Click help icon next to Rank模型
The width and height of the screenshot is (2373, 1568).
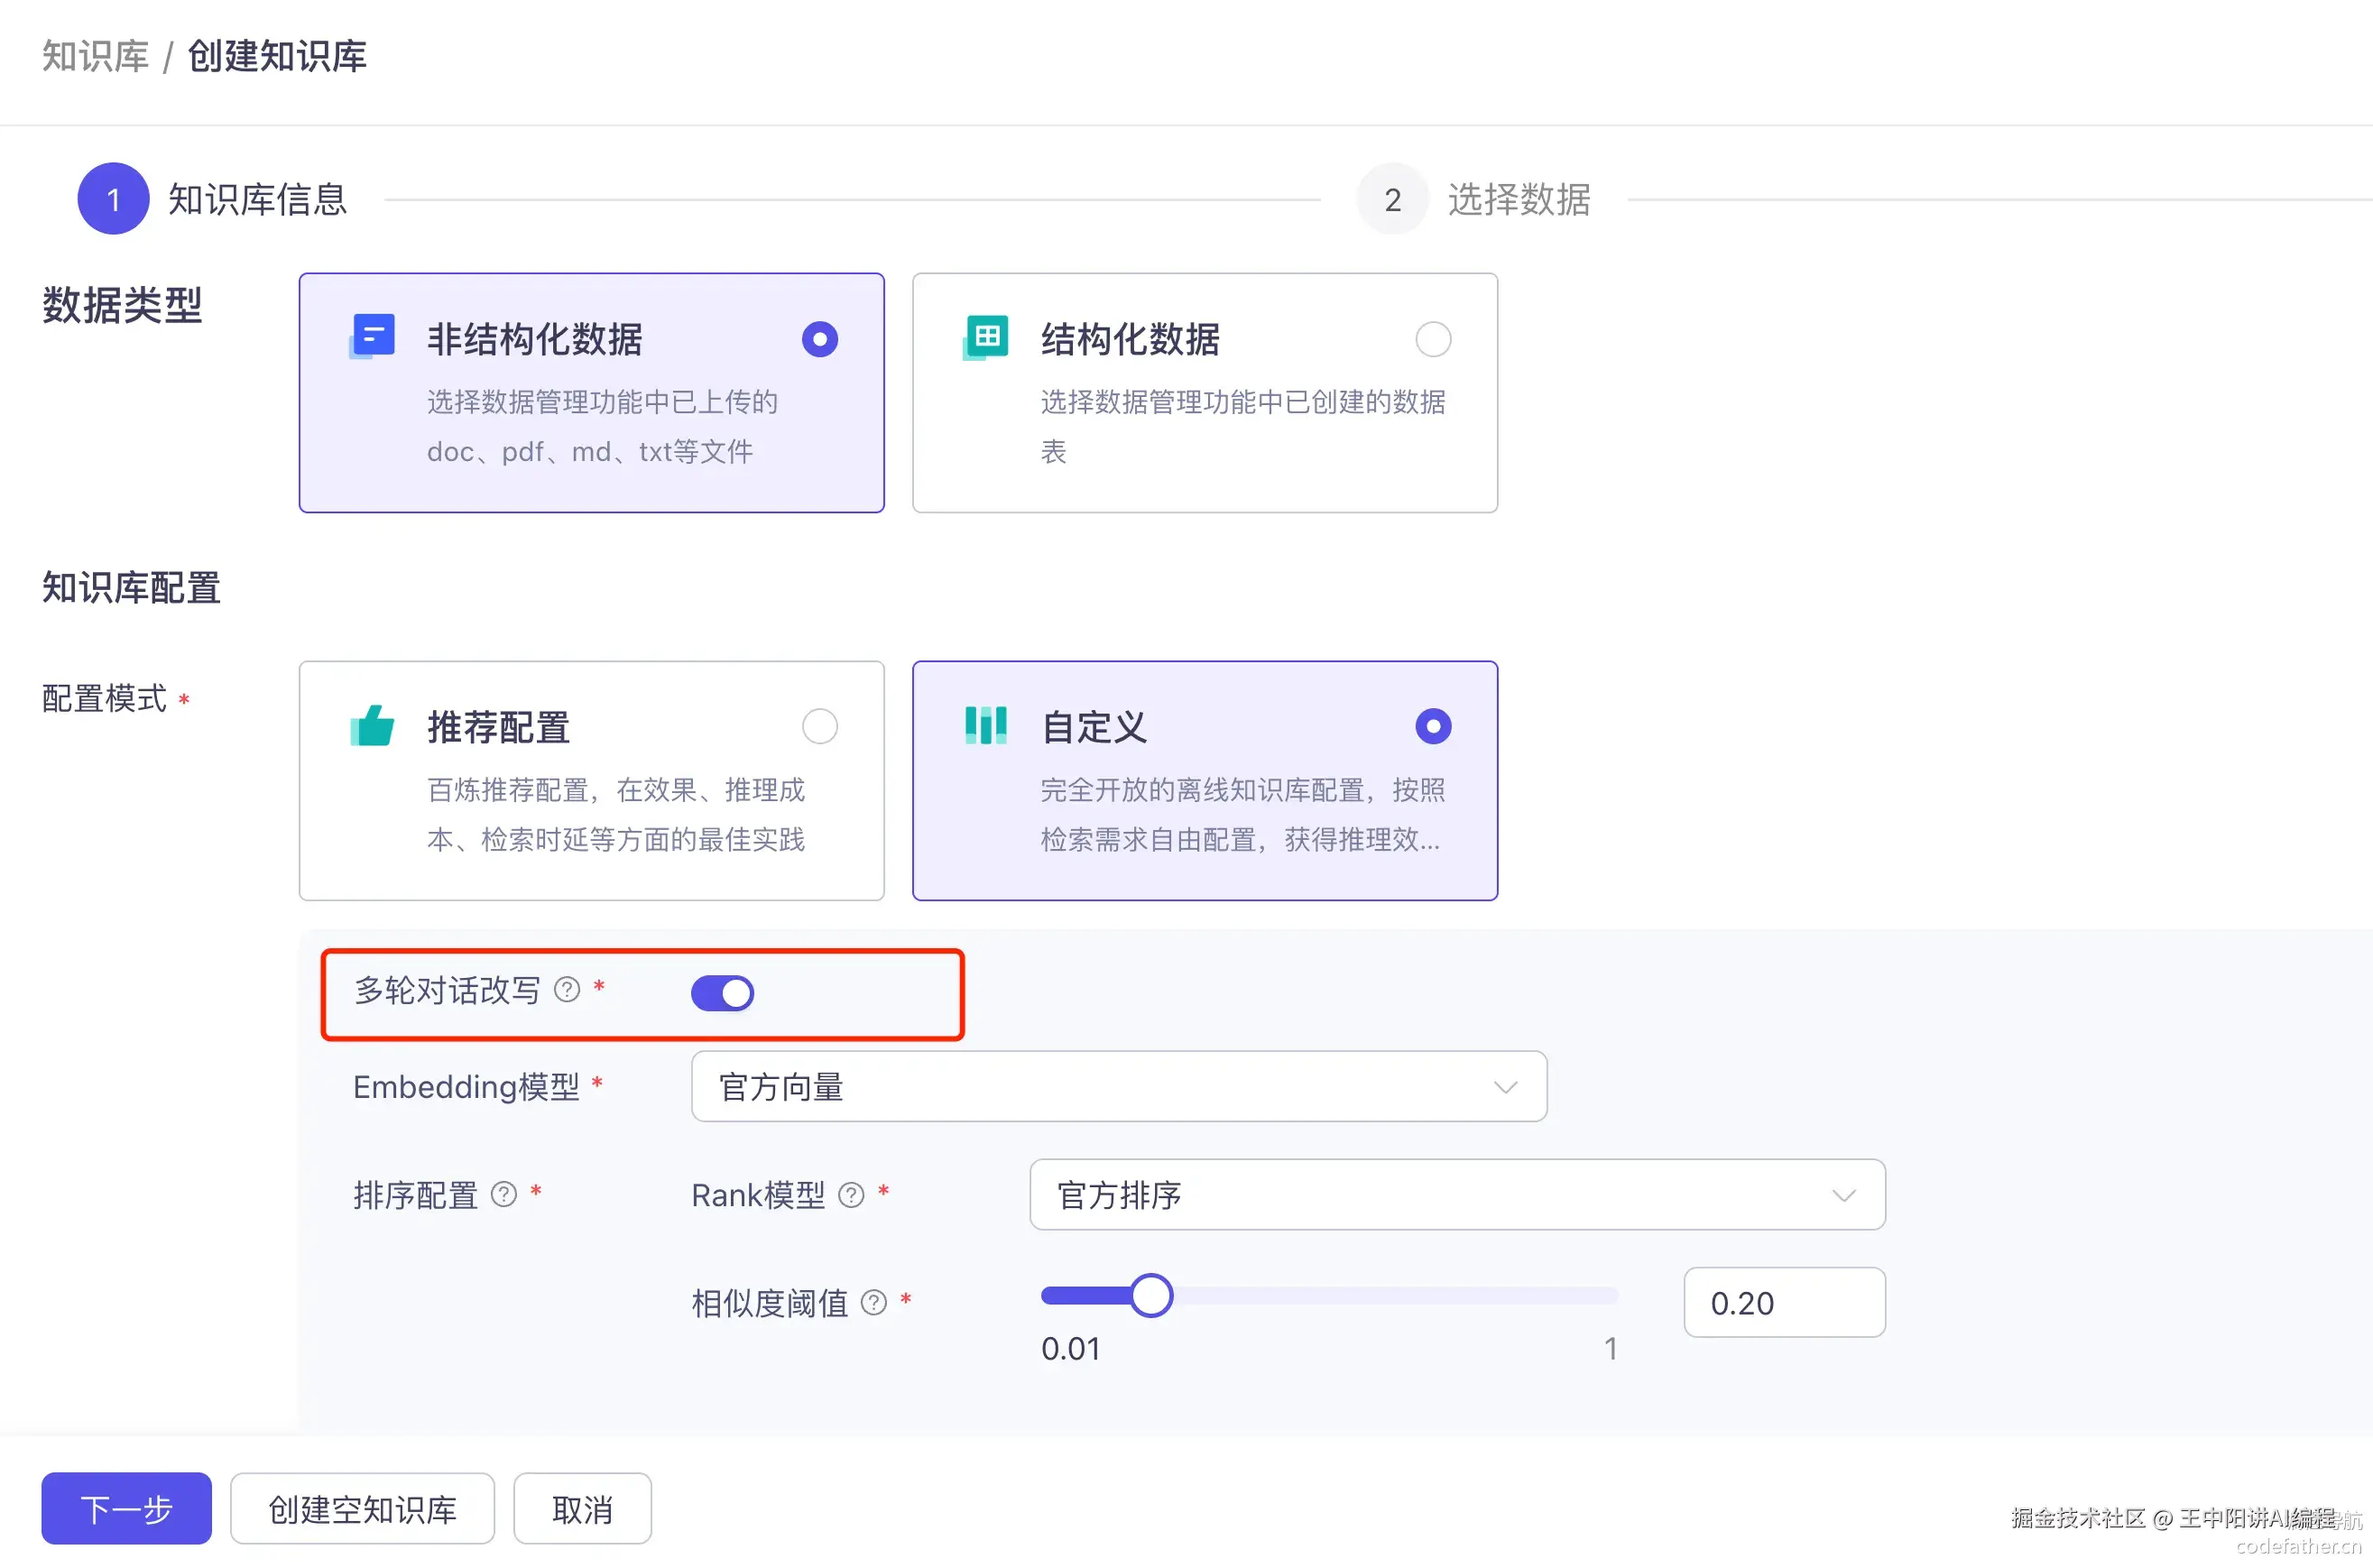click(851, 1194)
